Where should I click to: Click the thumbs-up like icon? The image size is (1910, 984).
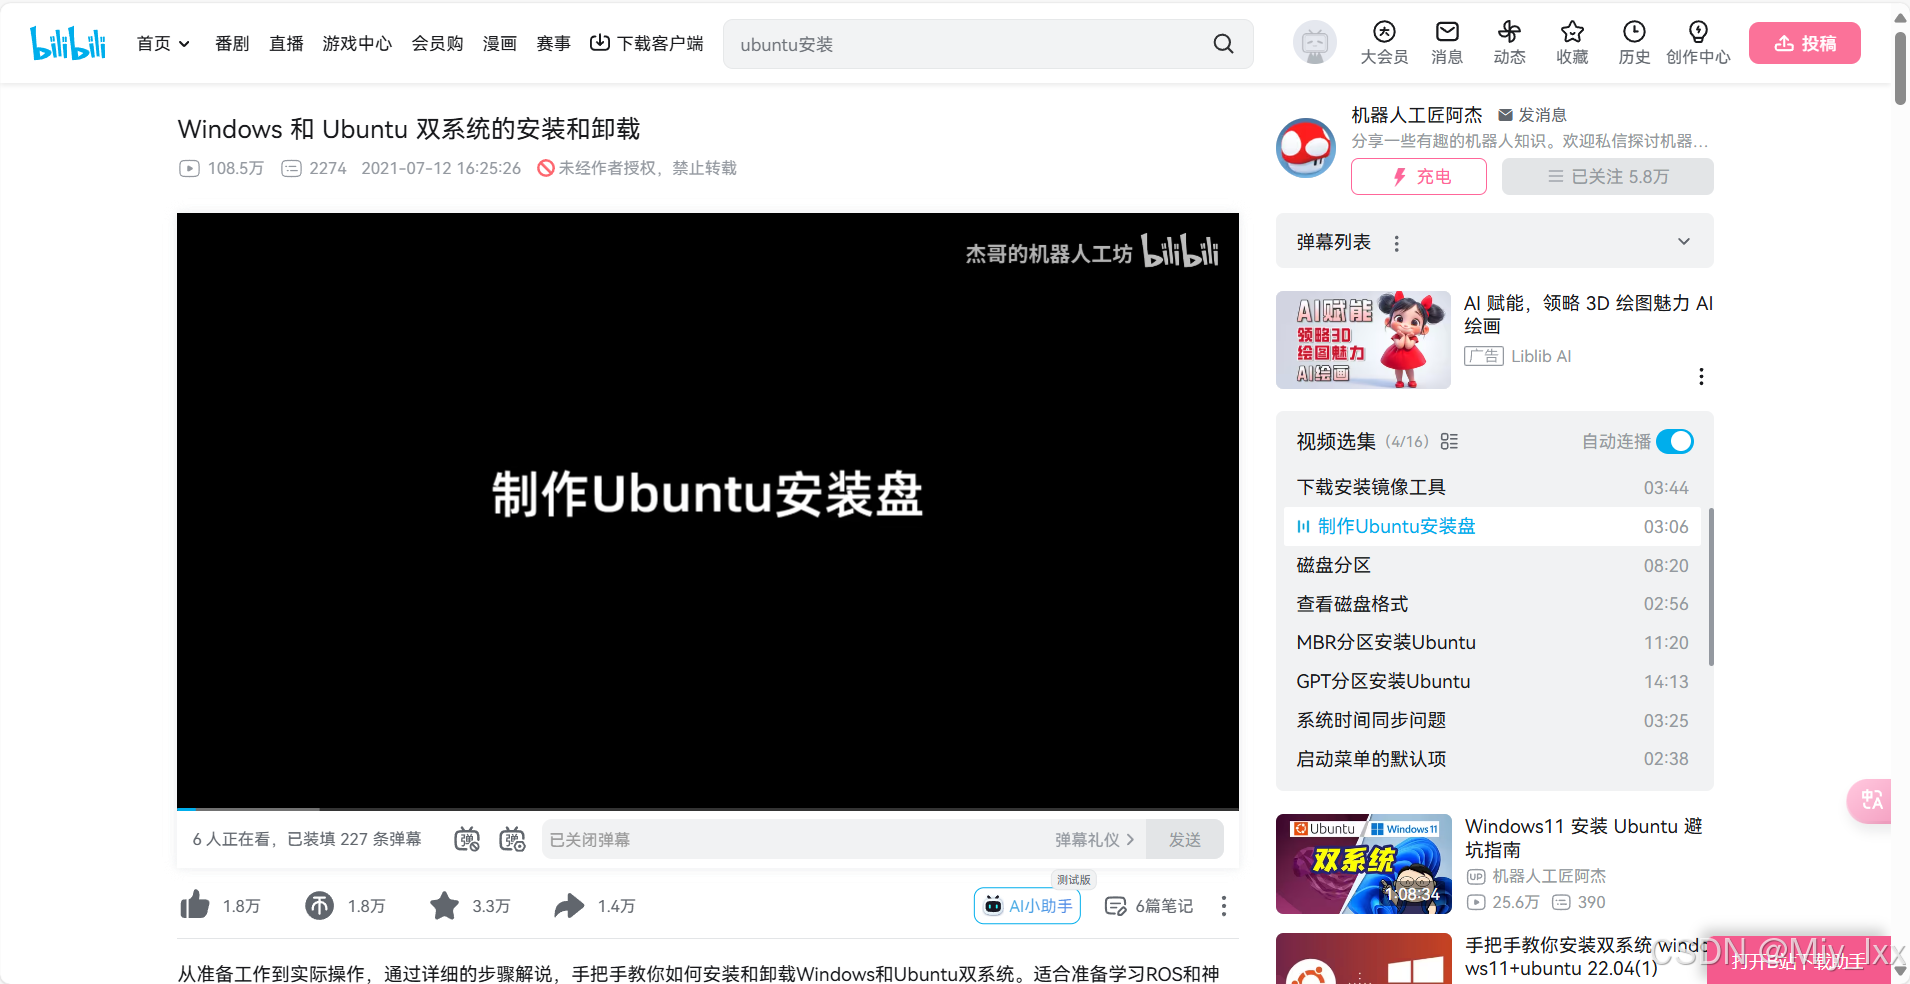click(x=195, y=905)
